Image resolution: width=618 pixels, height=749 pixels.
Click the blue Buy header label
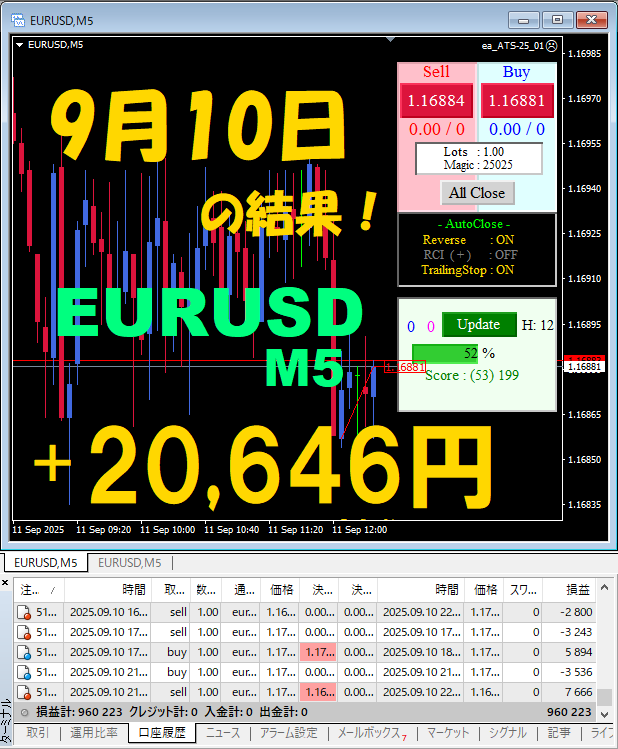516,72
